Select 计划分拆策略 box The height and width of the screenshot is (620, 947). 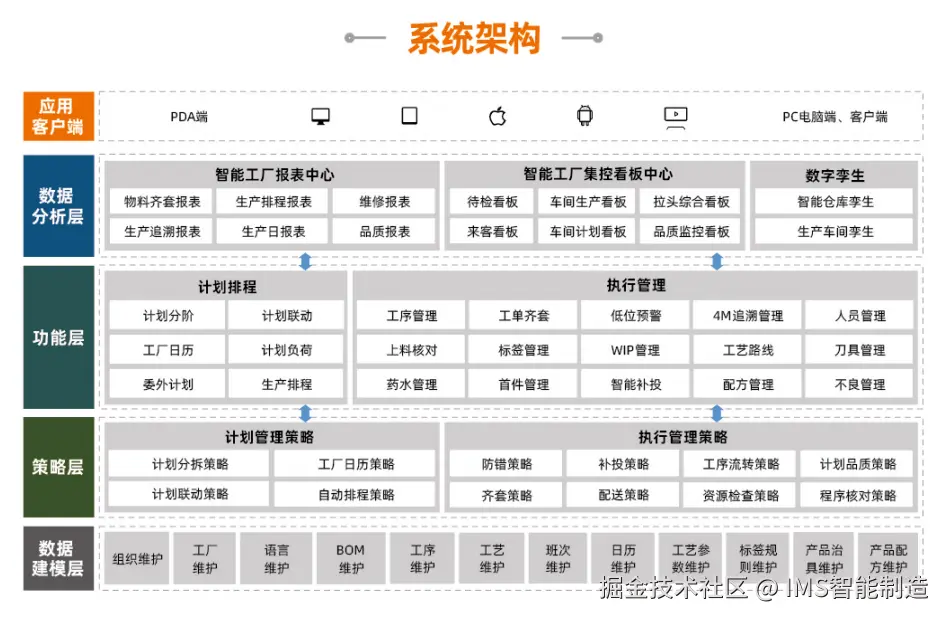pyautogui.click(x=190, y=464)
